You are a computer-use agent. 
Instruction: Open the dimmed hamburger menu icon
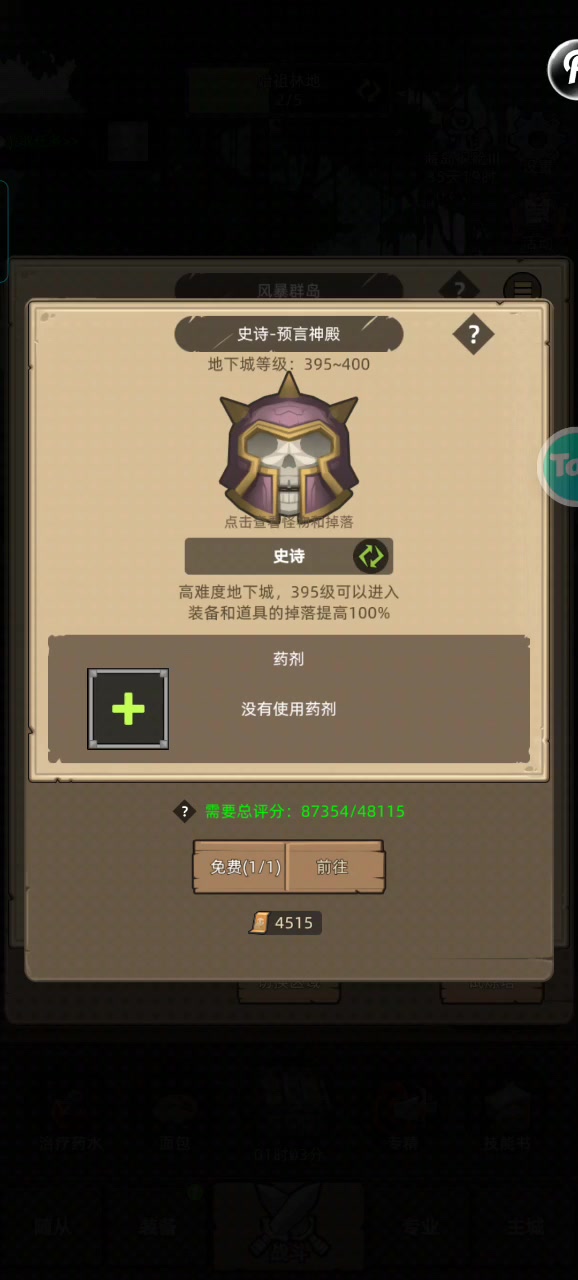pyautogui.click(x=521, y=290)
